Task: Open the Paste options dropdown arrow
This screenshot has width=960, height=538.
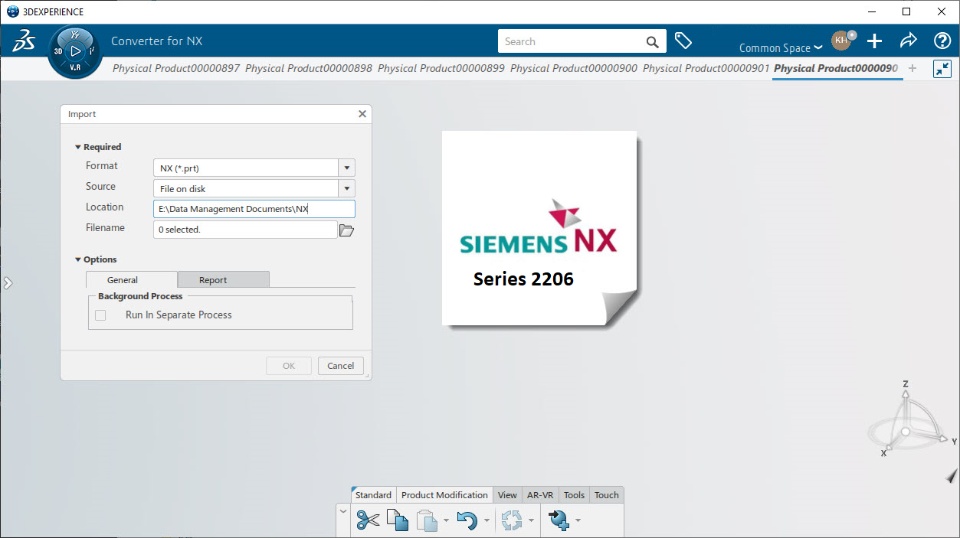Action: click(446, 521)
